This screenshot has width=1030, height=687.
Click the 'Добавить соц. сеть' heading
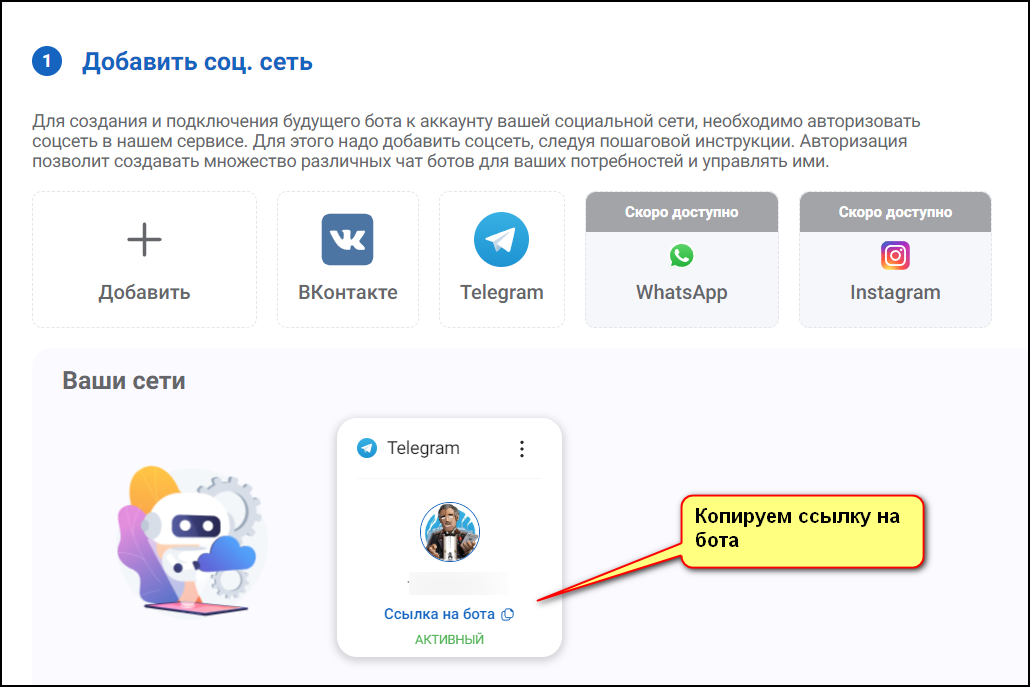point(197,62)
